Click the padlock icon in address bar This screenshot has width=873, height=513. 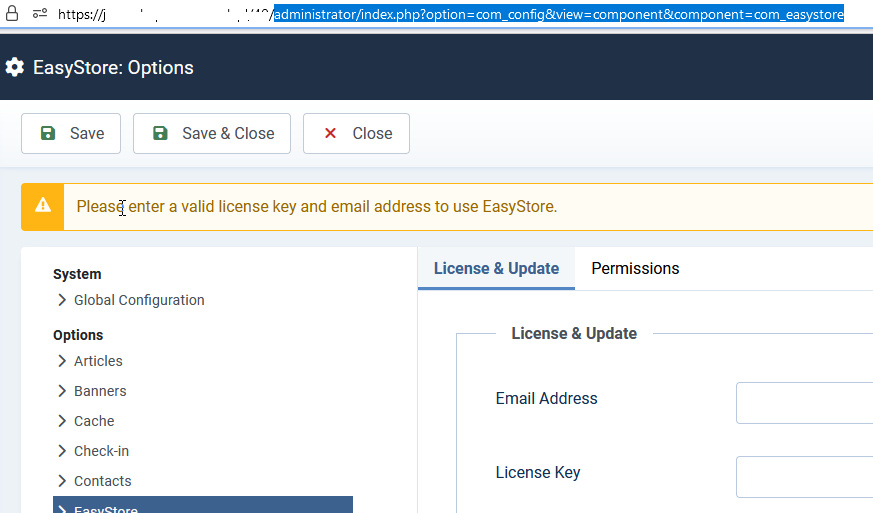tap(13, 14)
